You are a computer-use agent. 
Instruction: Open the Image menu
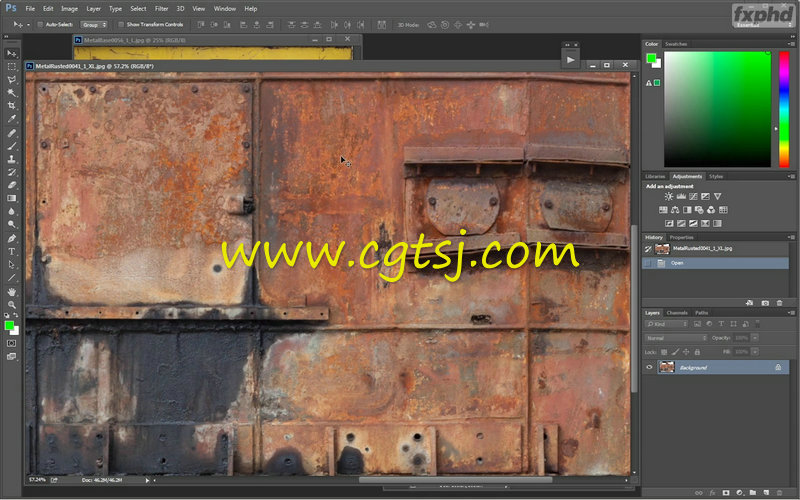pos(69,9)
